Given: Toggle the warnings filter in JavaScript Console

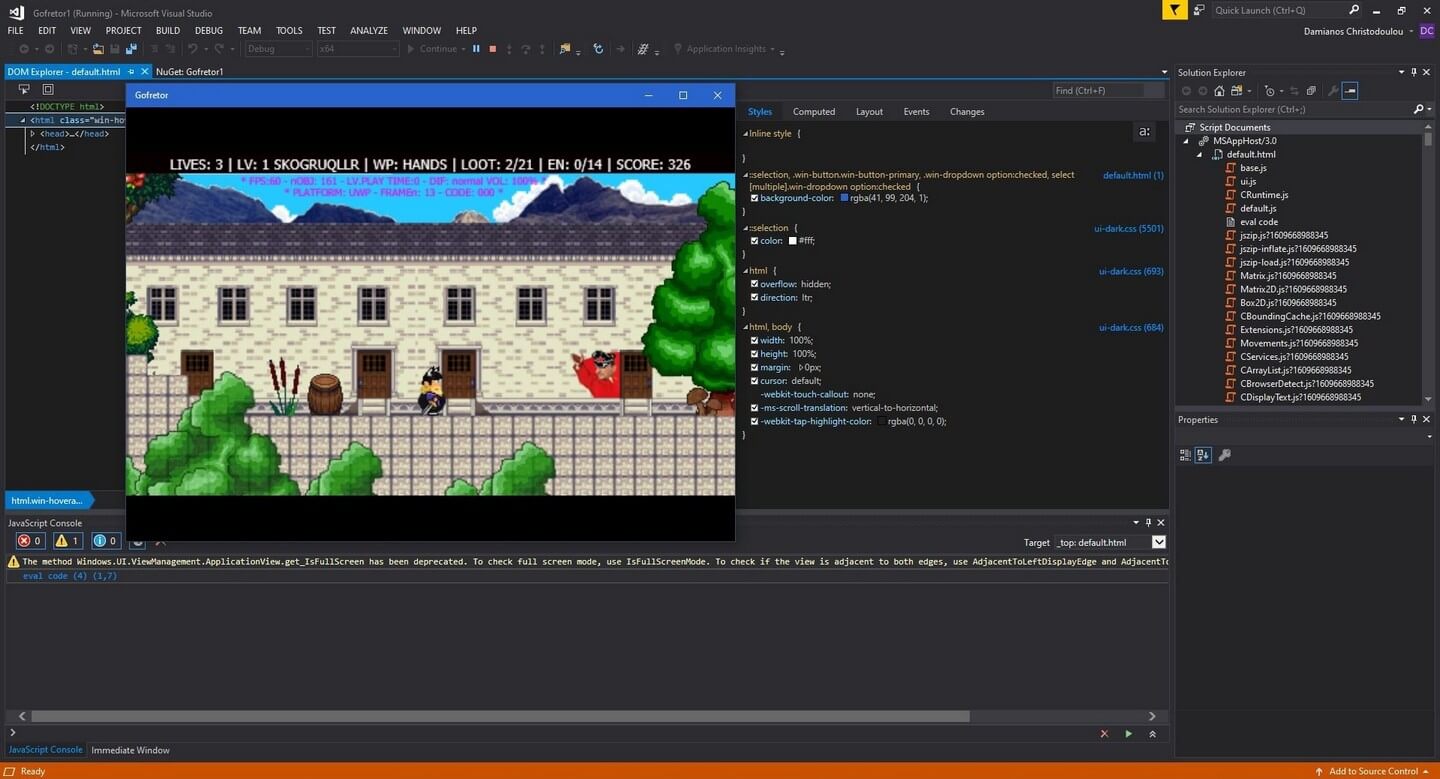Looking at the screenshot, I should click(67, 541).
